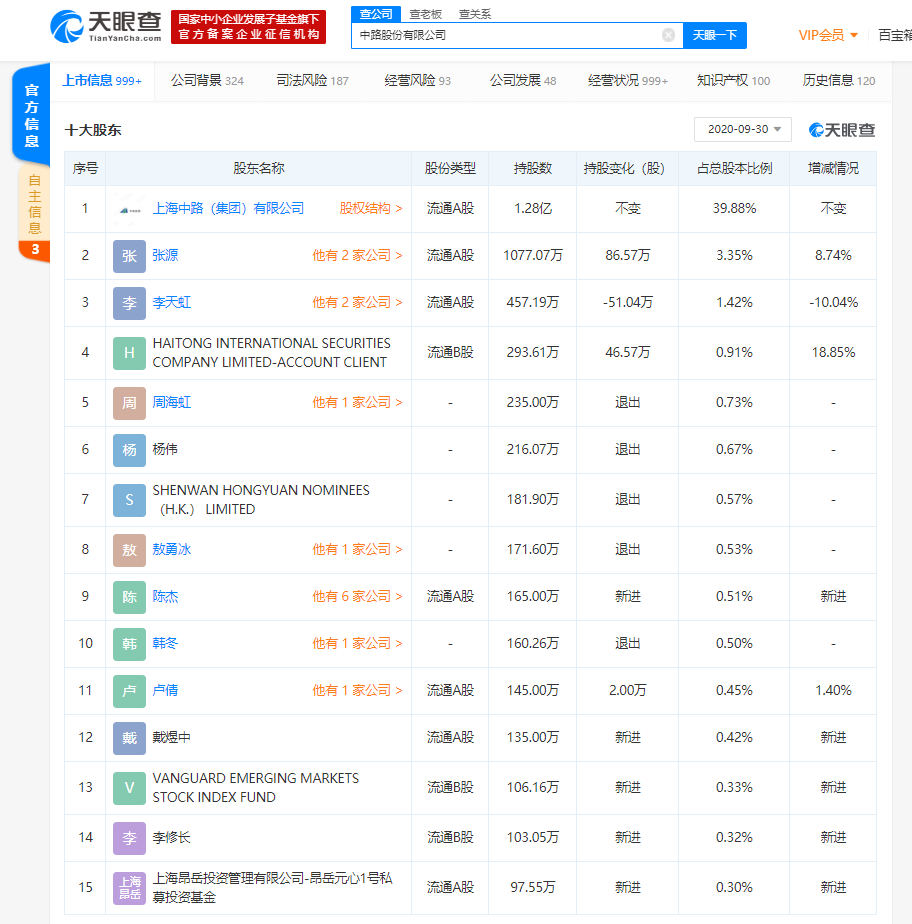Open the 公司背景 324 tab
Viewport: 912px width, 924px height.
(x=207, y=81)
